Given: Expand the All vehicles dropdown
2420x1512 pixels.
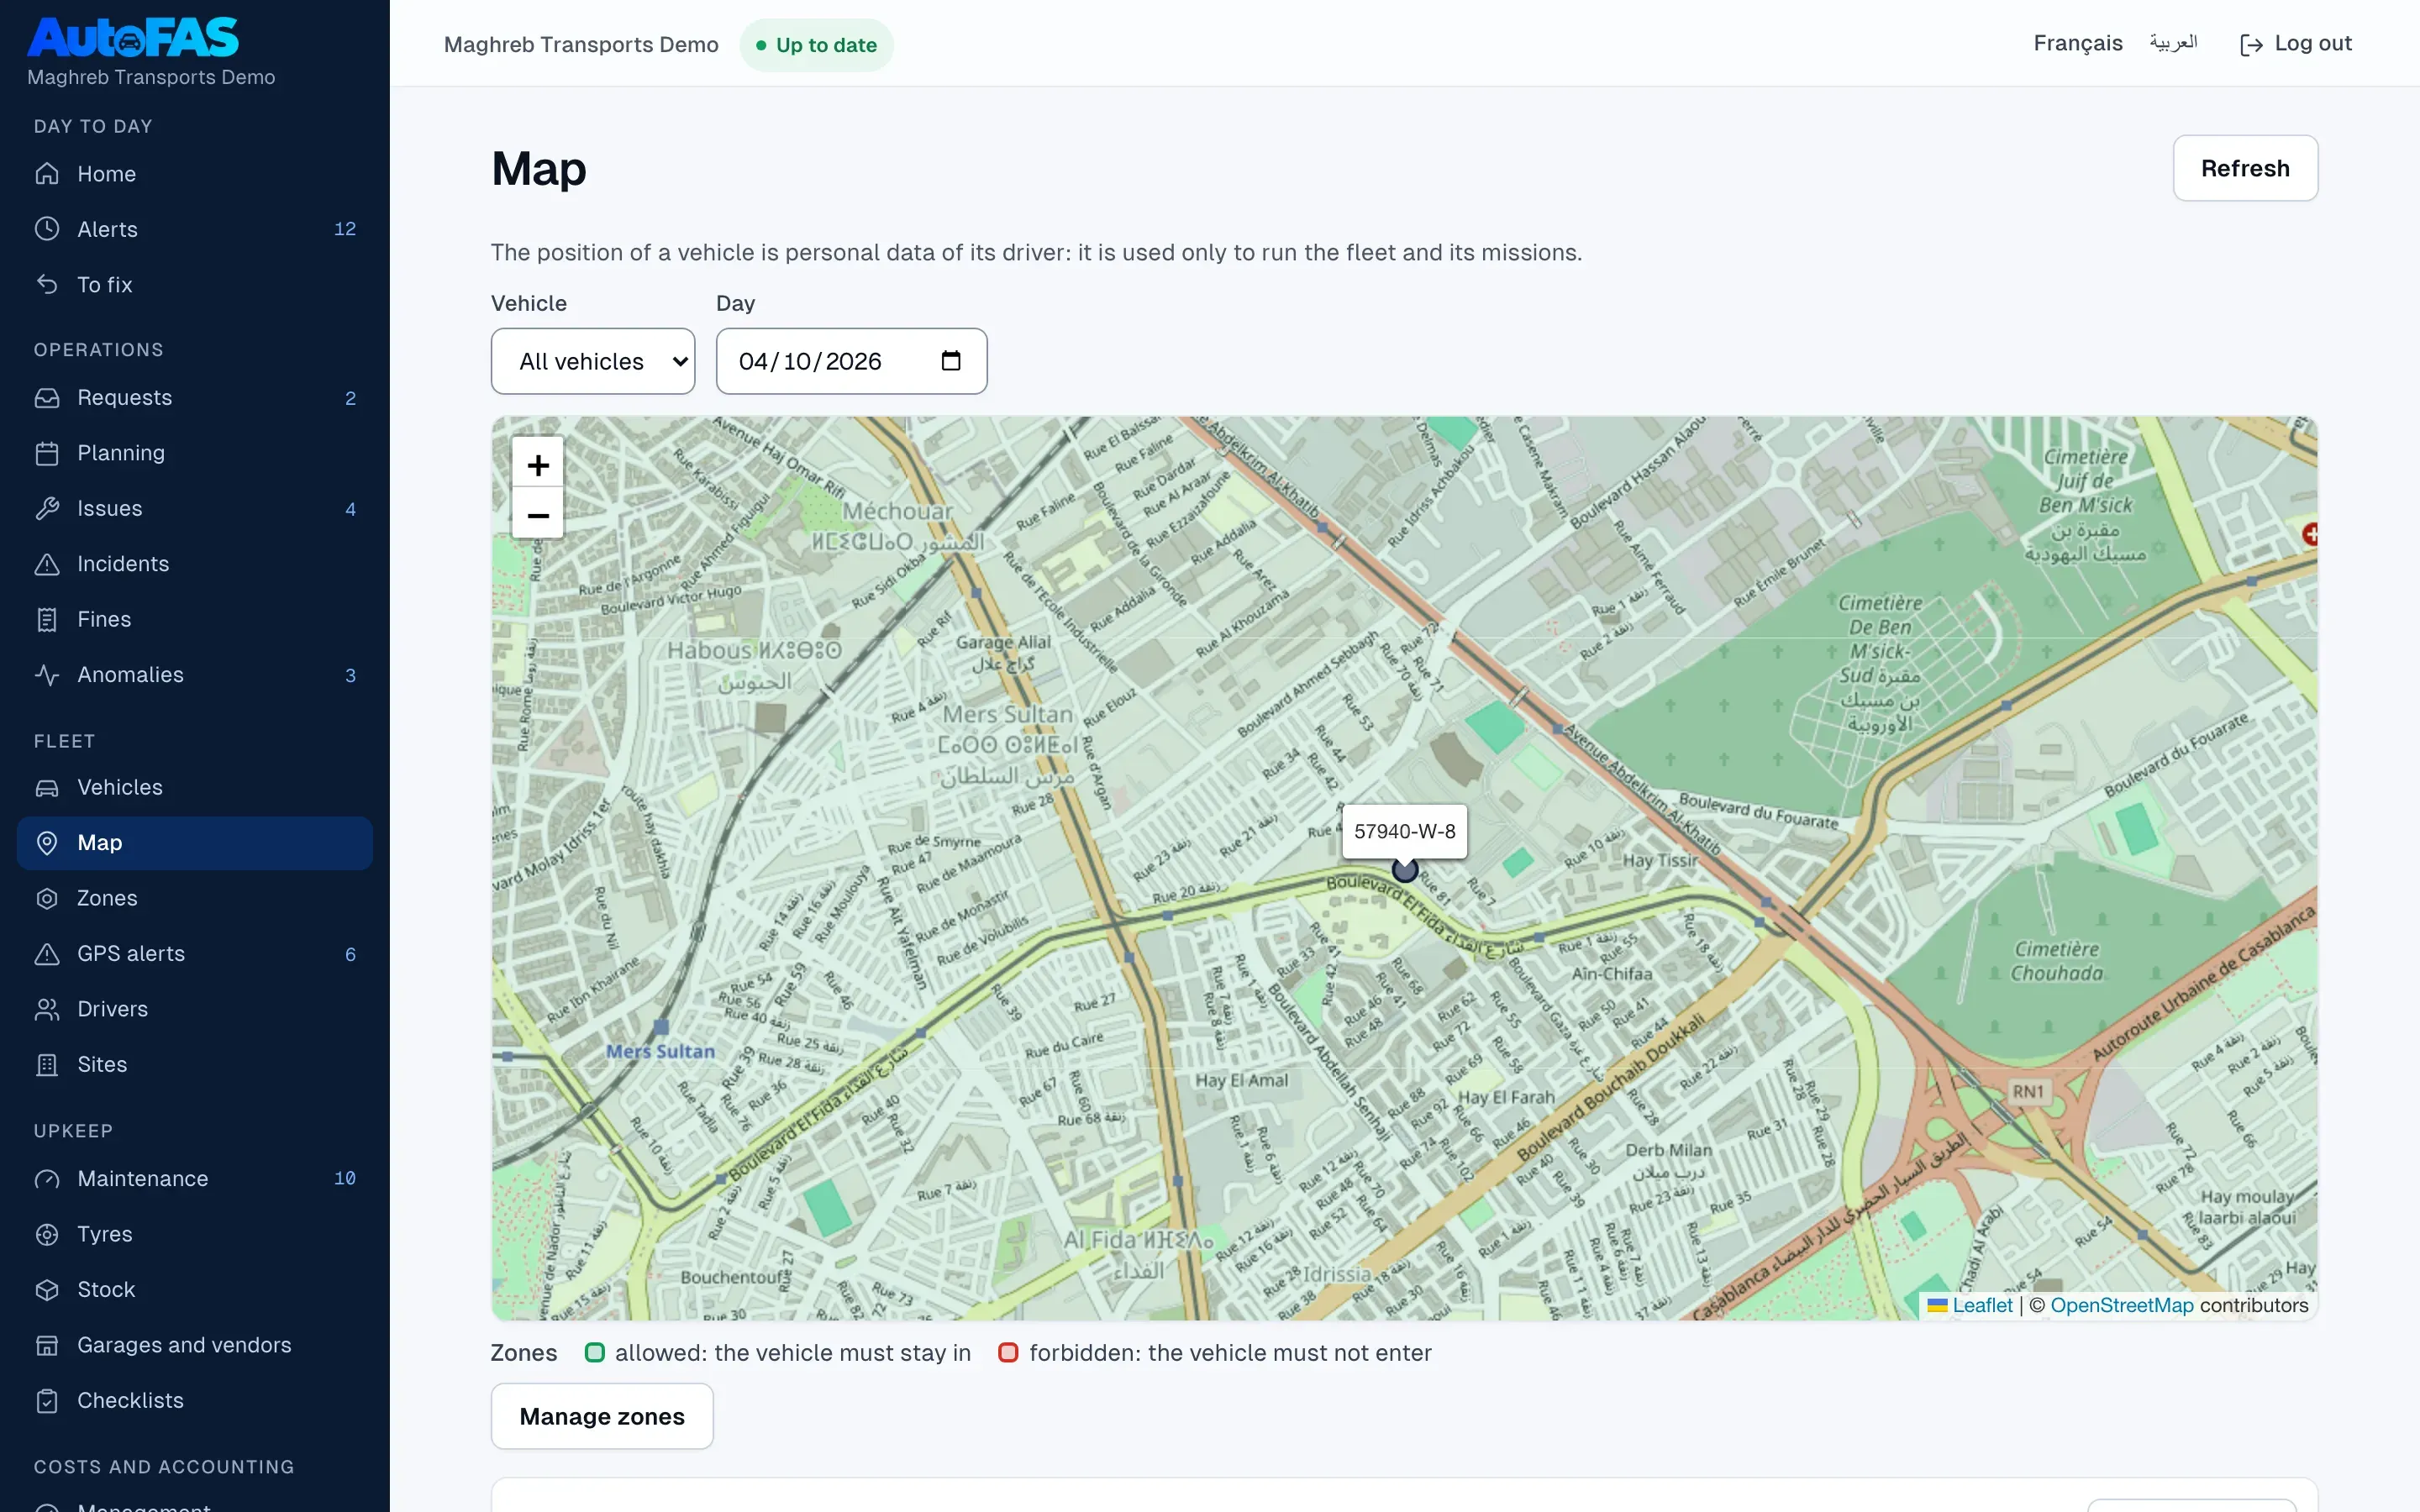Looking at the screenshot, I should click(x=593, y=361).
